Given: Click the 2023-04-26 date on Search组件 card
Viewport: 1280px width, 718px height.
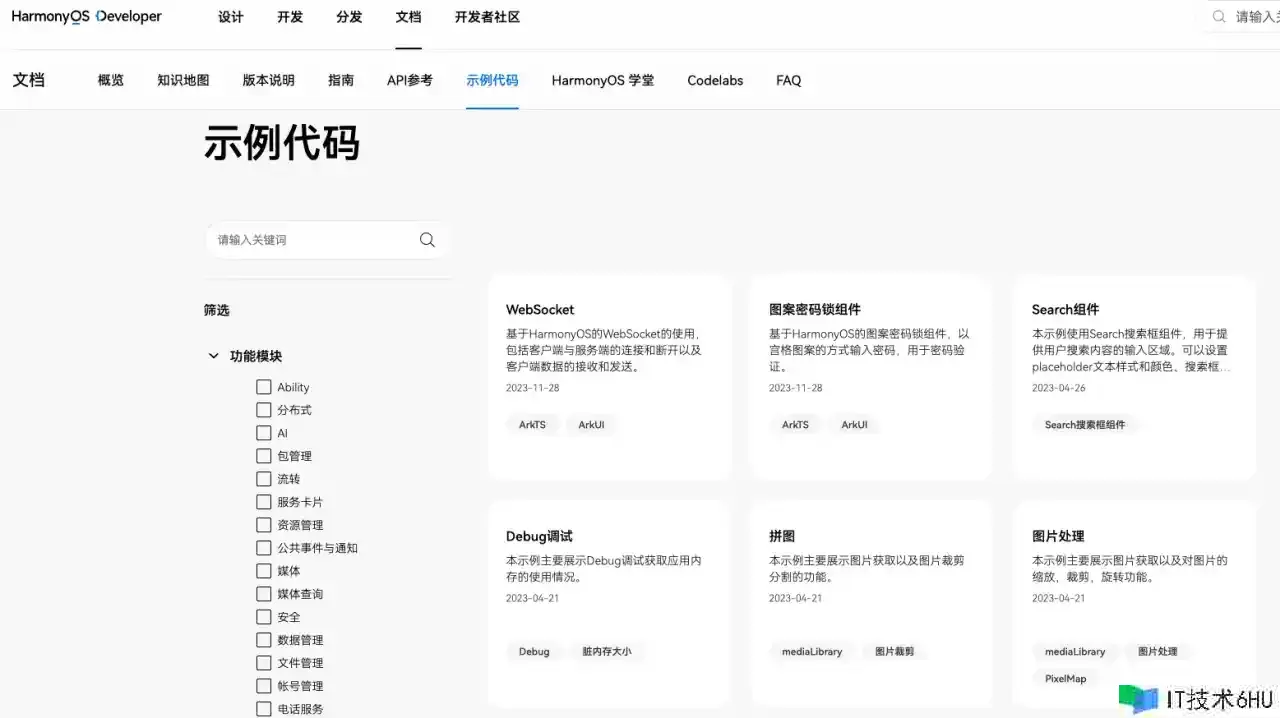Looking at the screenshot, I should [x=1058, y=388].
